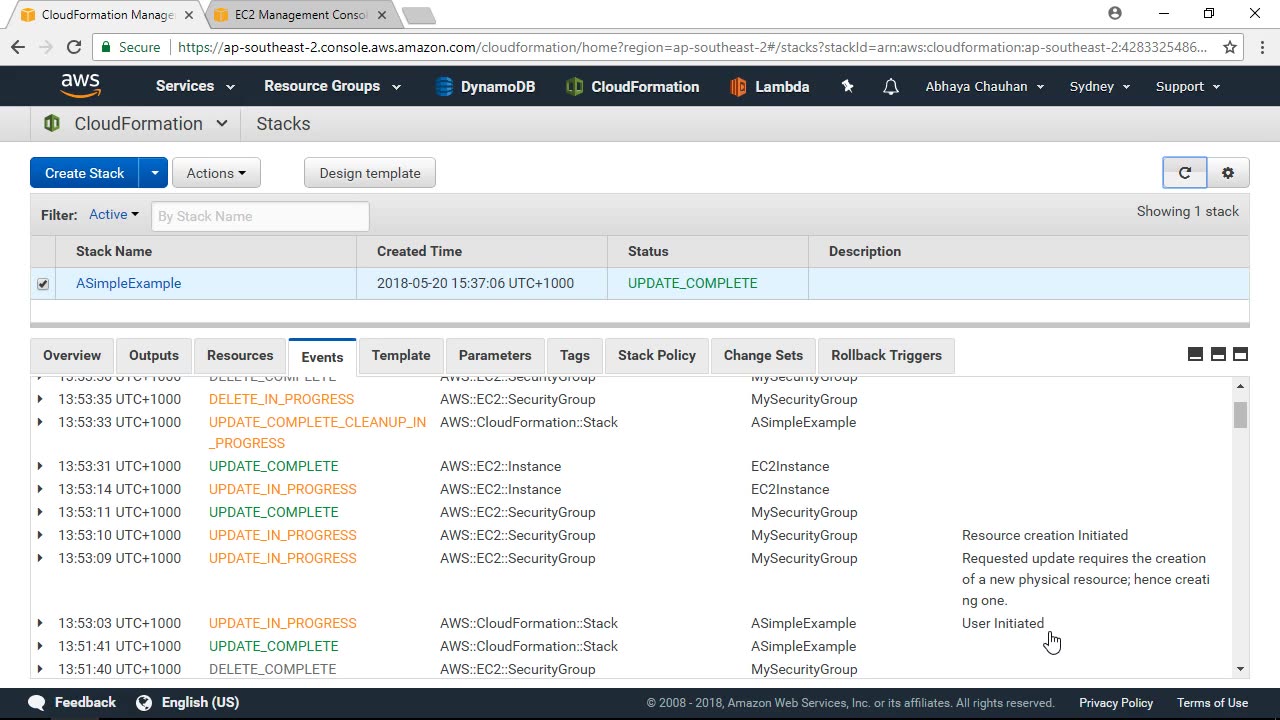Open the Lambda shortcut icon in navbar
Screen dimensions: 1280x720
coord(738,87)
